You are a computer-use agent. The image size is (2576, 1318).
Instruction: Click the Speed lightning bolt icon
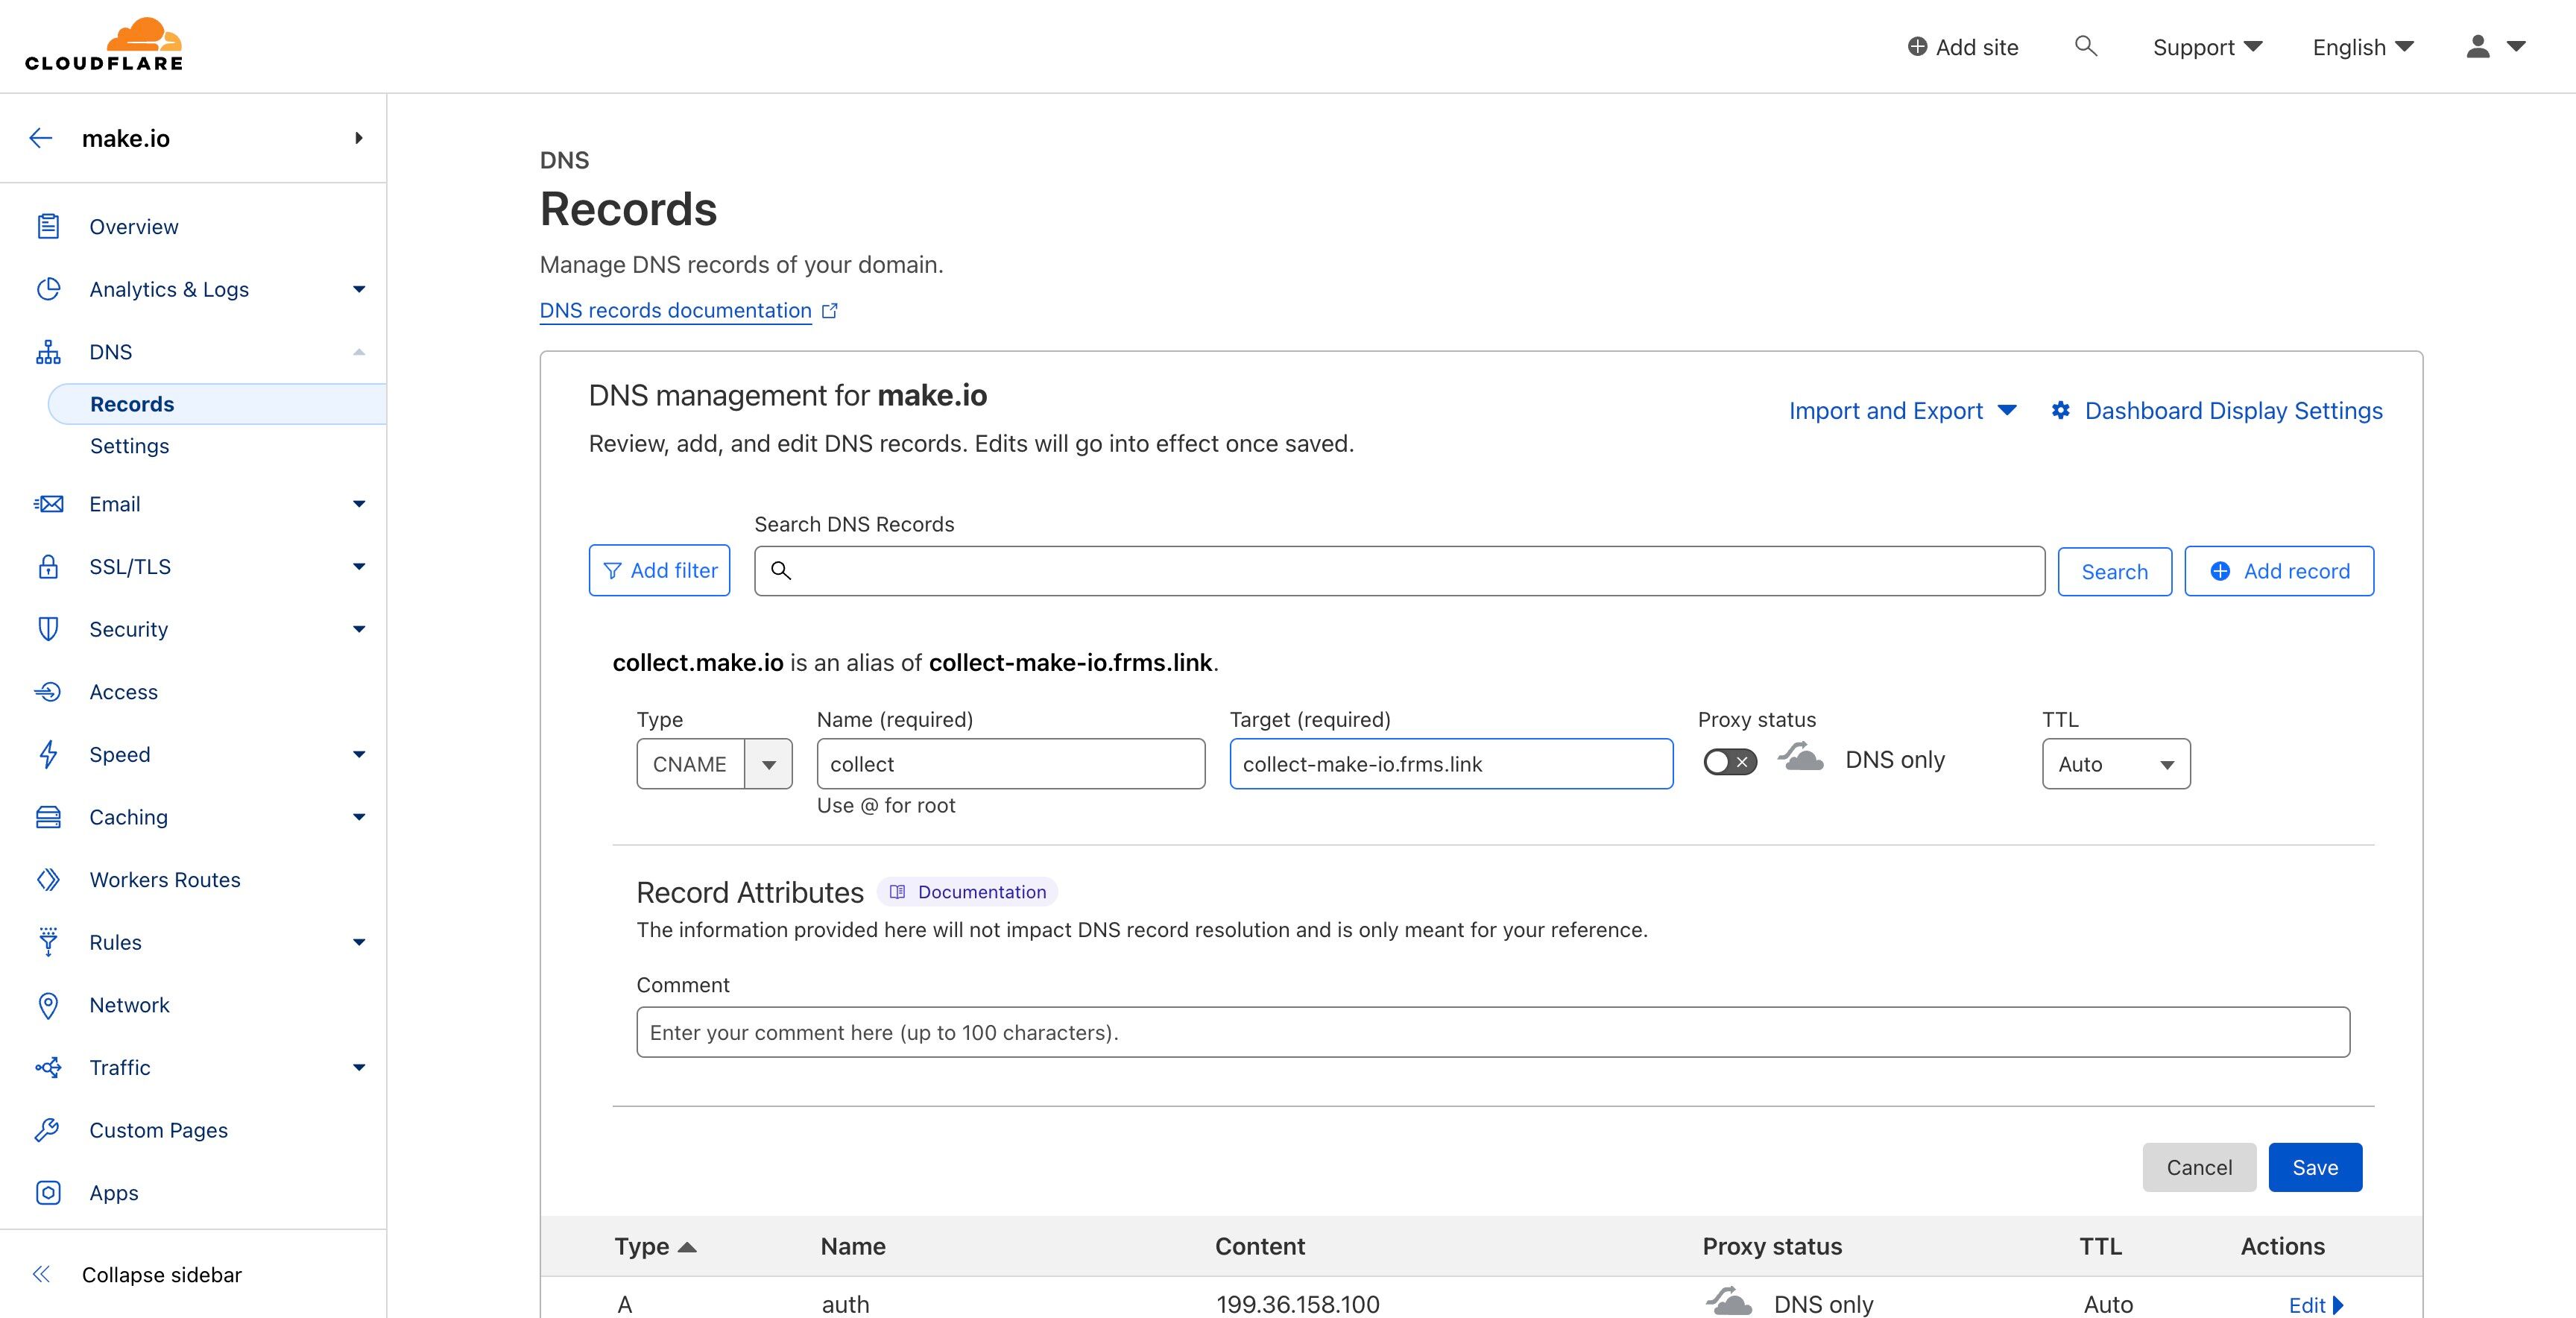(48, 754)
